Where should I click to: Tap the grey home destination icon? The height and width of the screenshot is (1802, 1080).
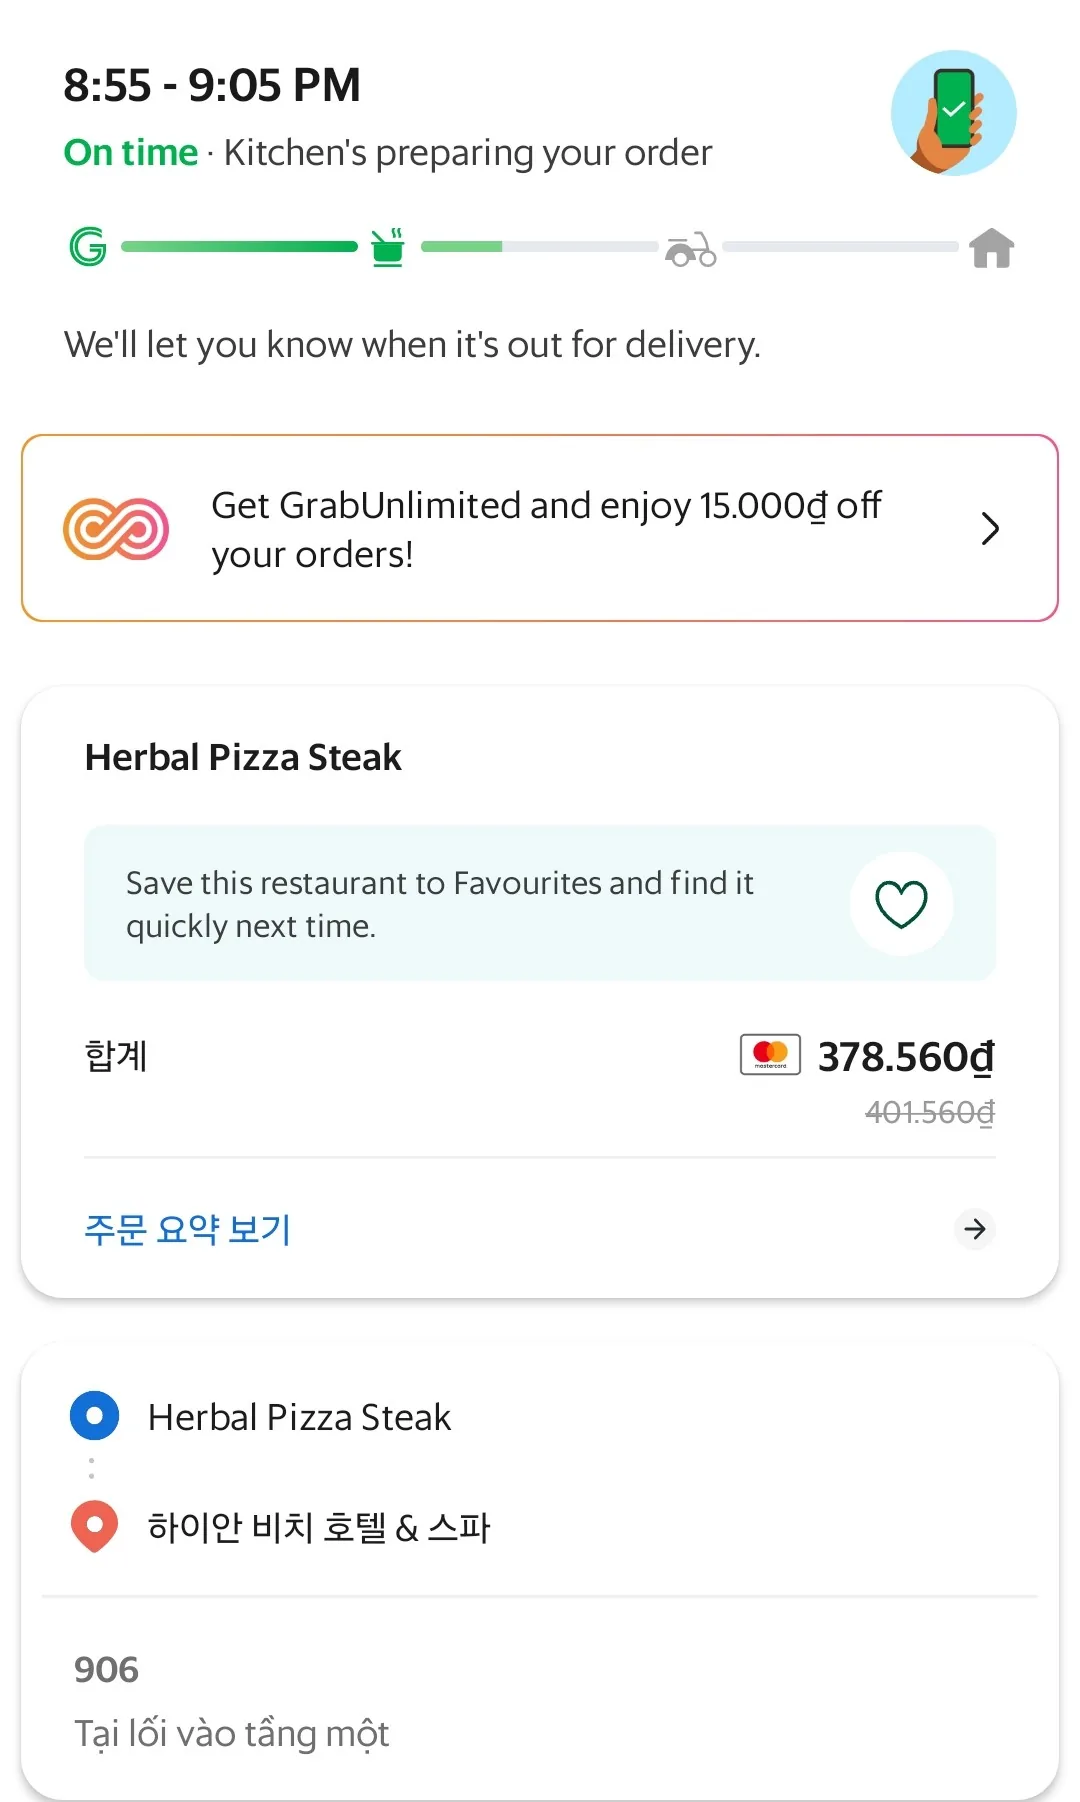pos(992,248)
